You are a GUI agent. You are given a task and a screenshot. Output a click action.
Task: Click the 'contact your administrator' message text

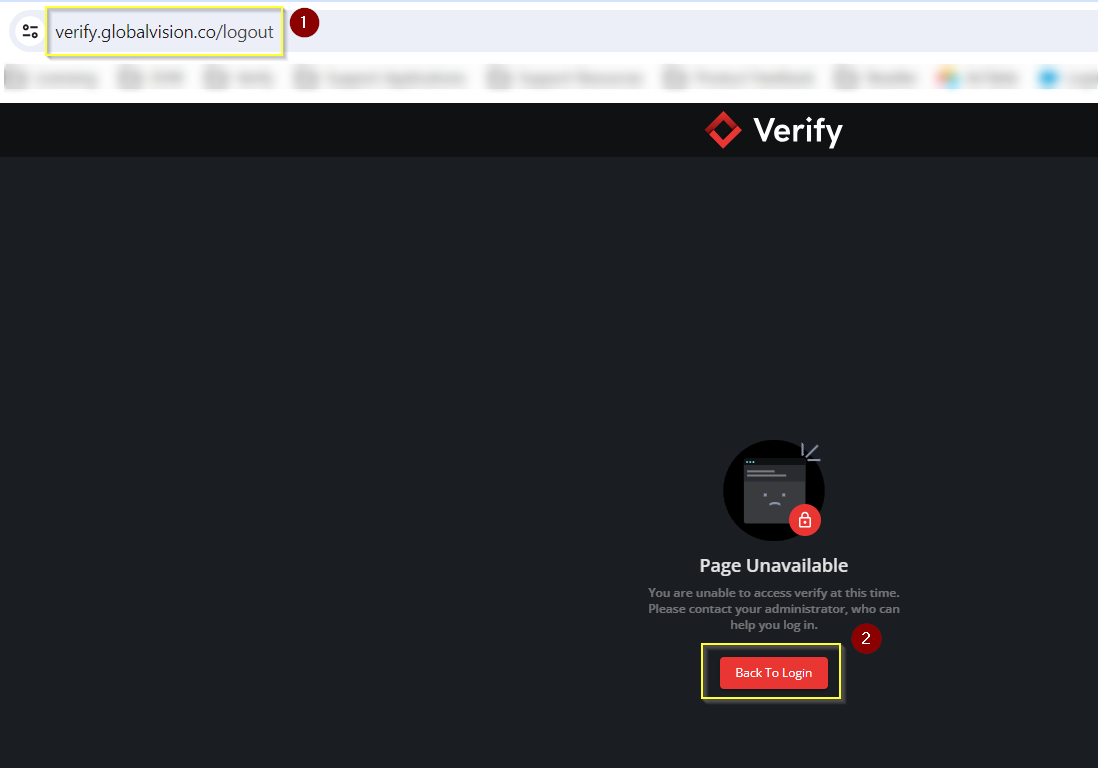pyautogui.click(x=773, y=609)
